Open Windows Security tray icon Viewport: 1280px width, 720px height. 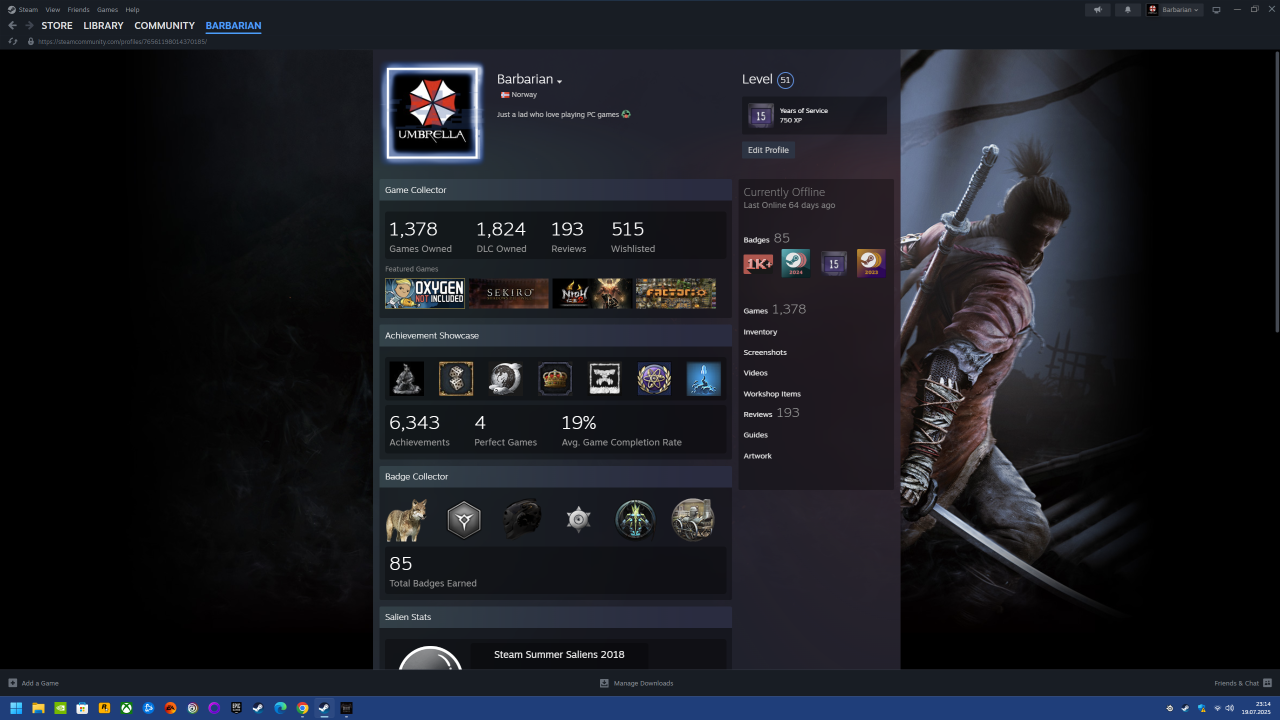1201,708
